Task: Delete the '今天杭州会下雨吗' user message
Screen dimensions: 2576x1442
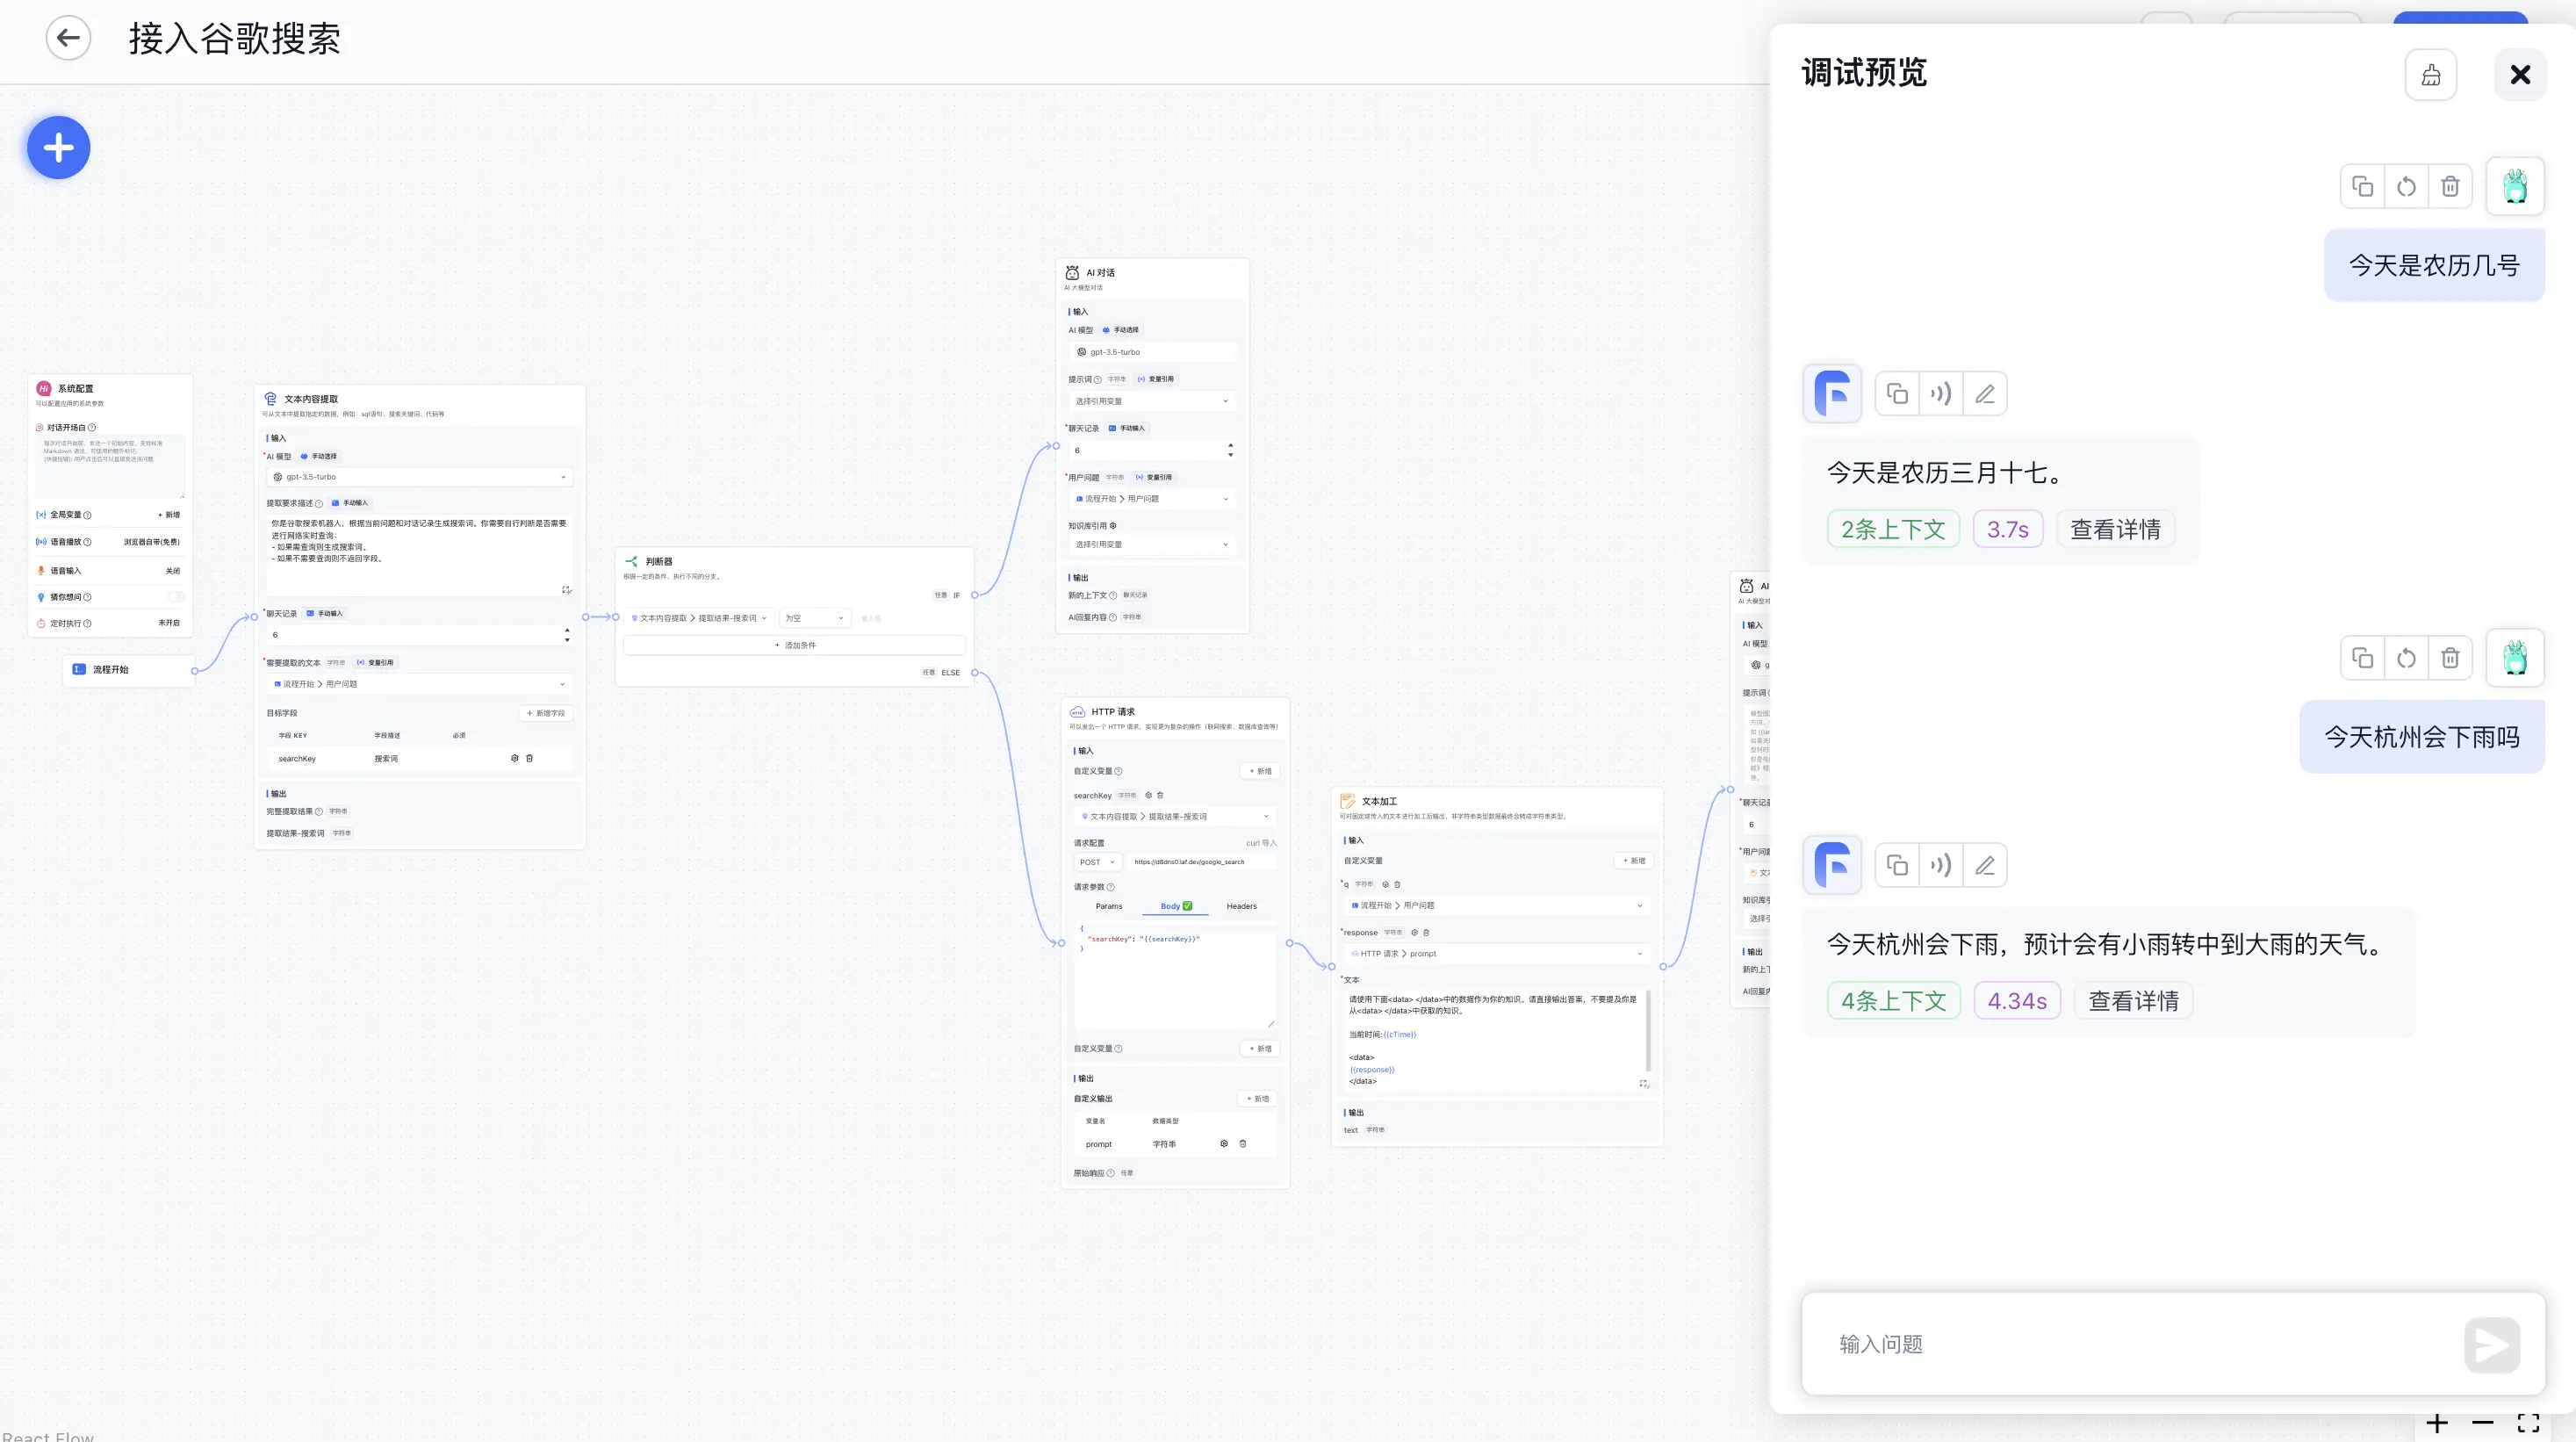Action: (2450, 658)
